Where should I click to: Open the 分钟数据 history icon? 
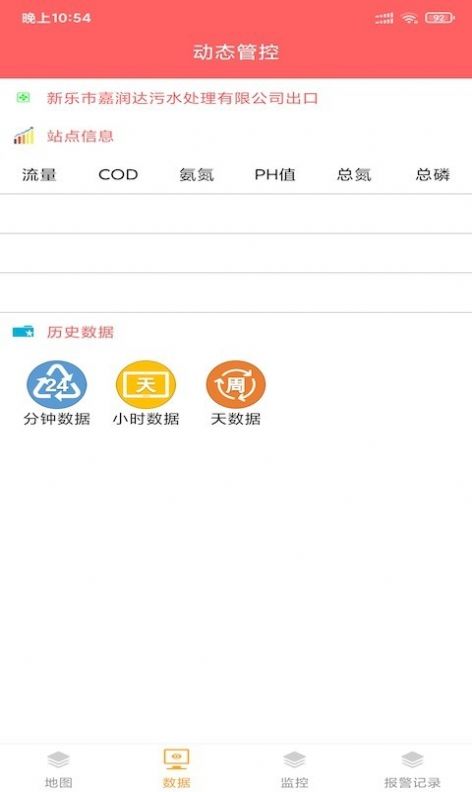point(57,385)
